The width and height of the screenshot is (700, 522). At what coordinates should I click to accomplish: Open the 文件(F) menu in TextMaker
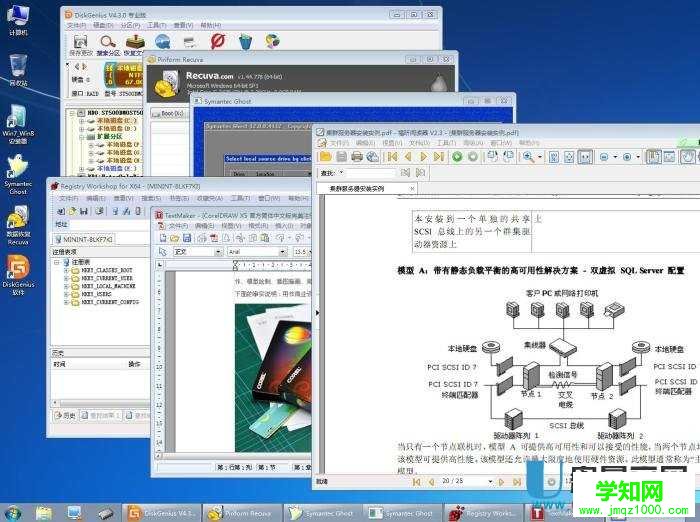click(178, 226)
